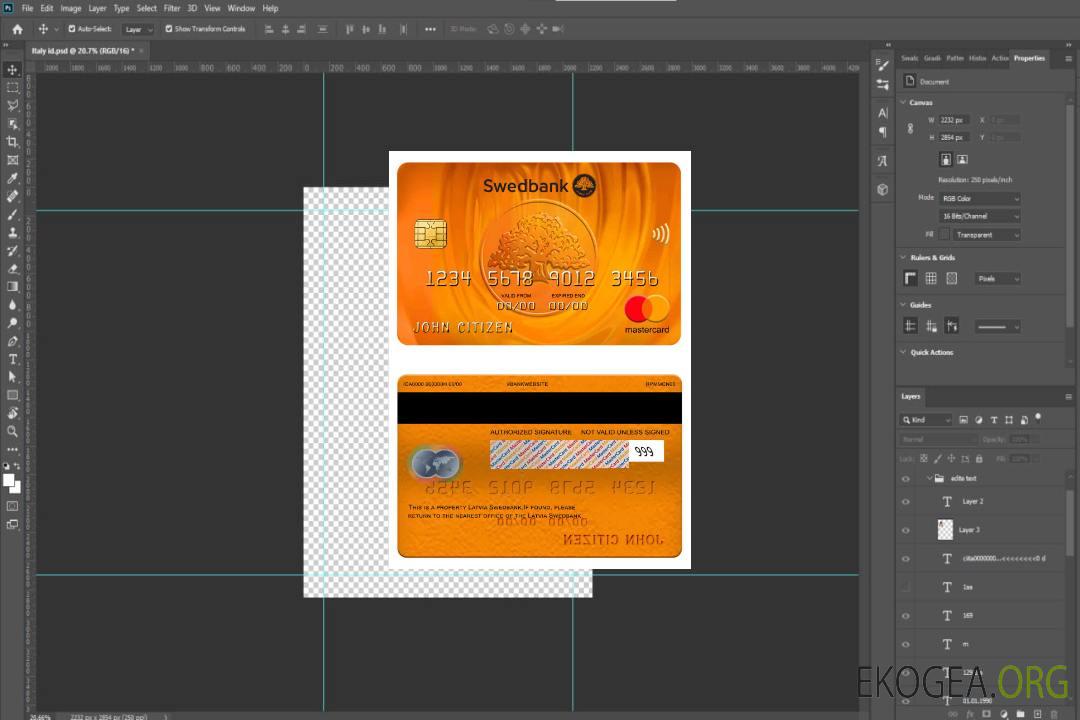
Task: Open the Fill Transparent dropdown
Action: tap(986, 235)
